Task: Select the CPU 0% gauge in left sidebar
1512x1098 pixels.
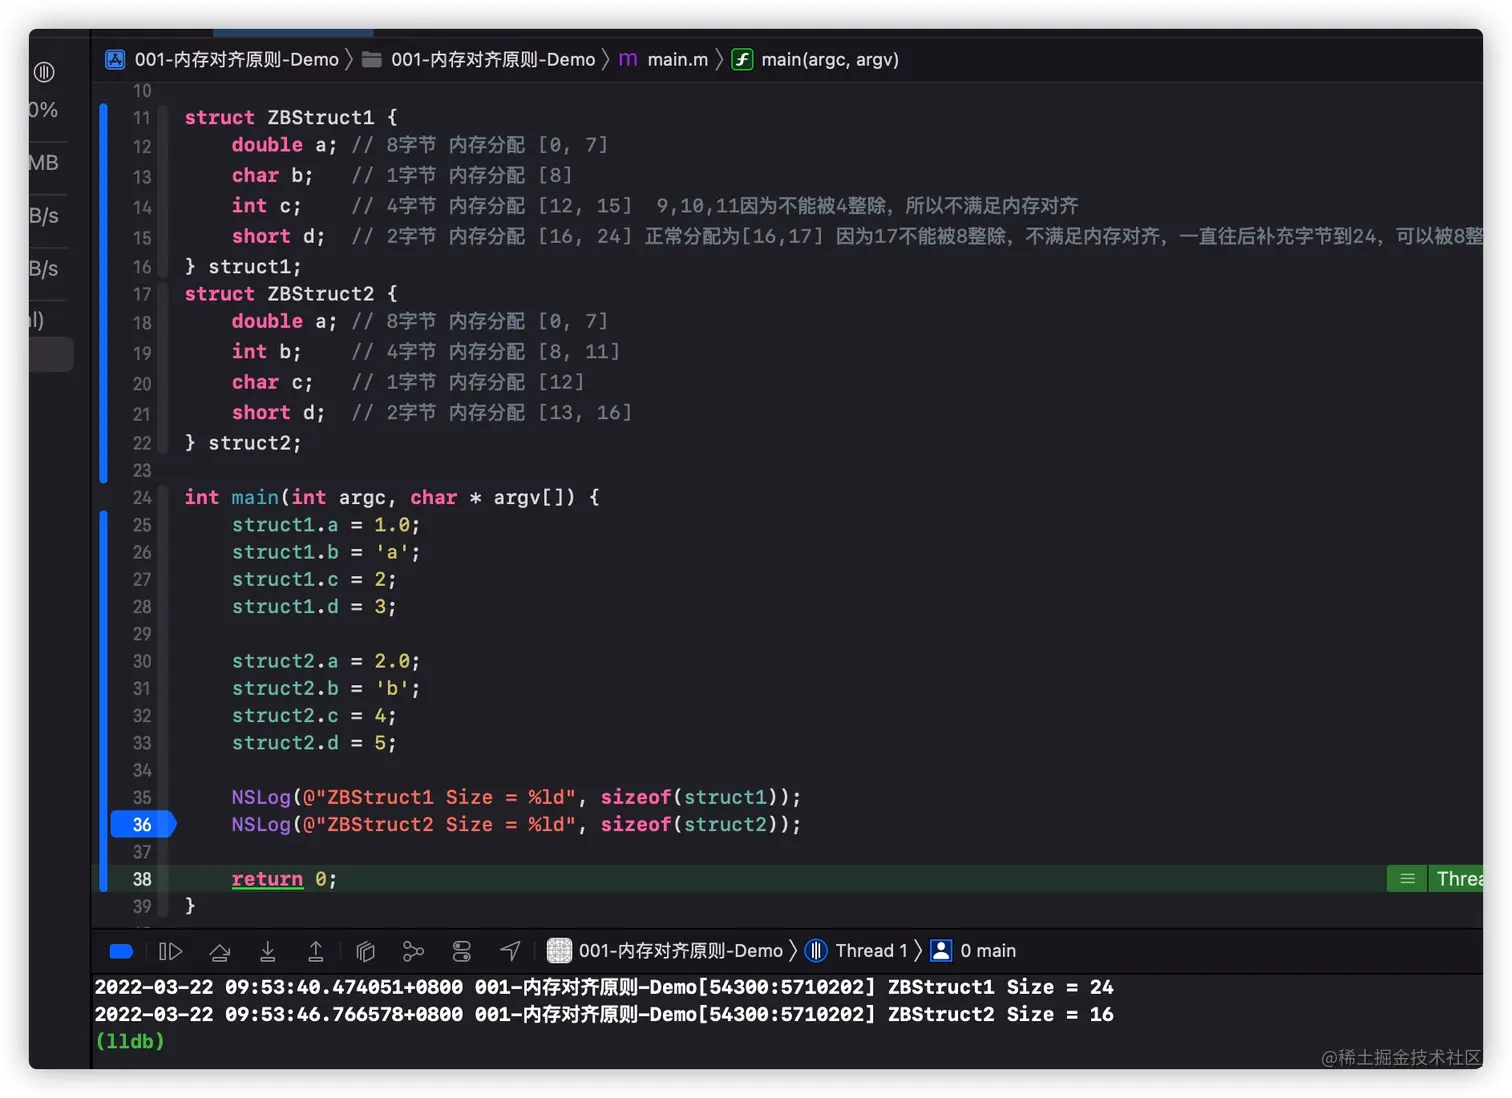Action: pos(44,110)
